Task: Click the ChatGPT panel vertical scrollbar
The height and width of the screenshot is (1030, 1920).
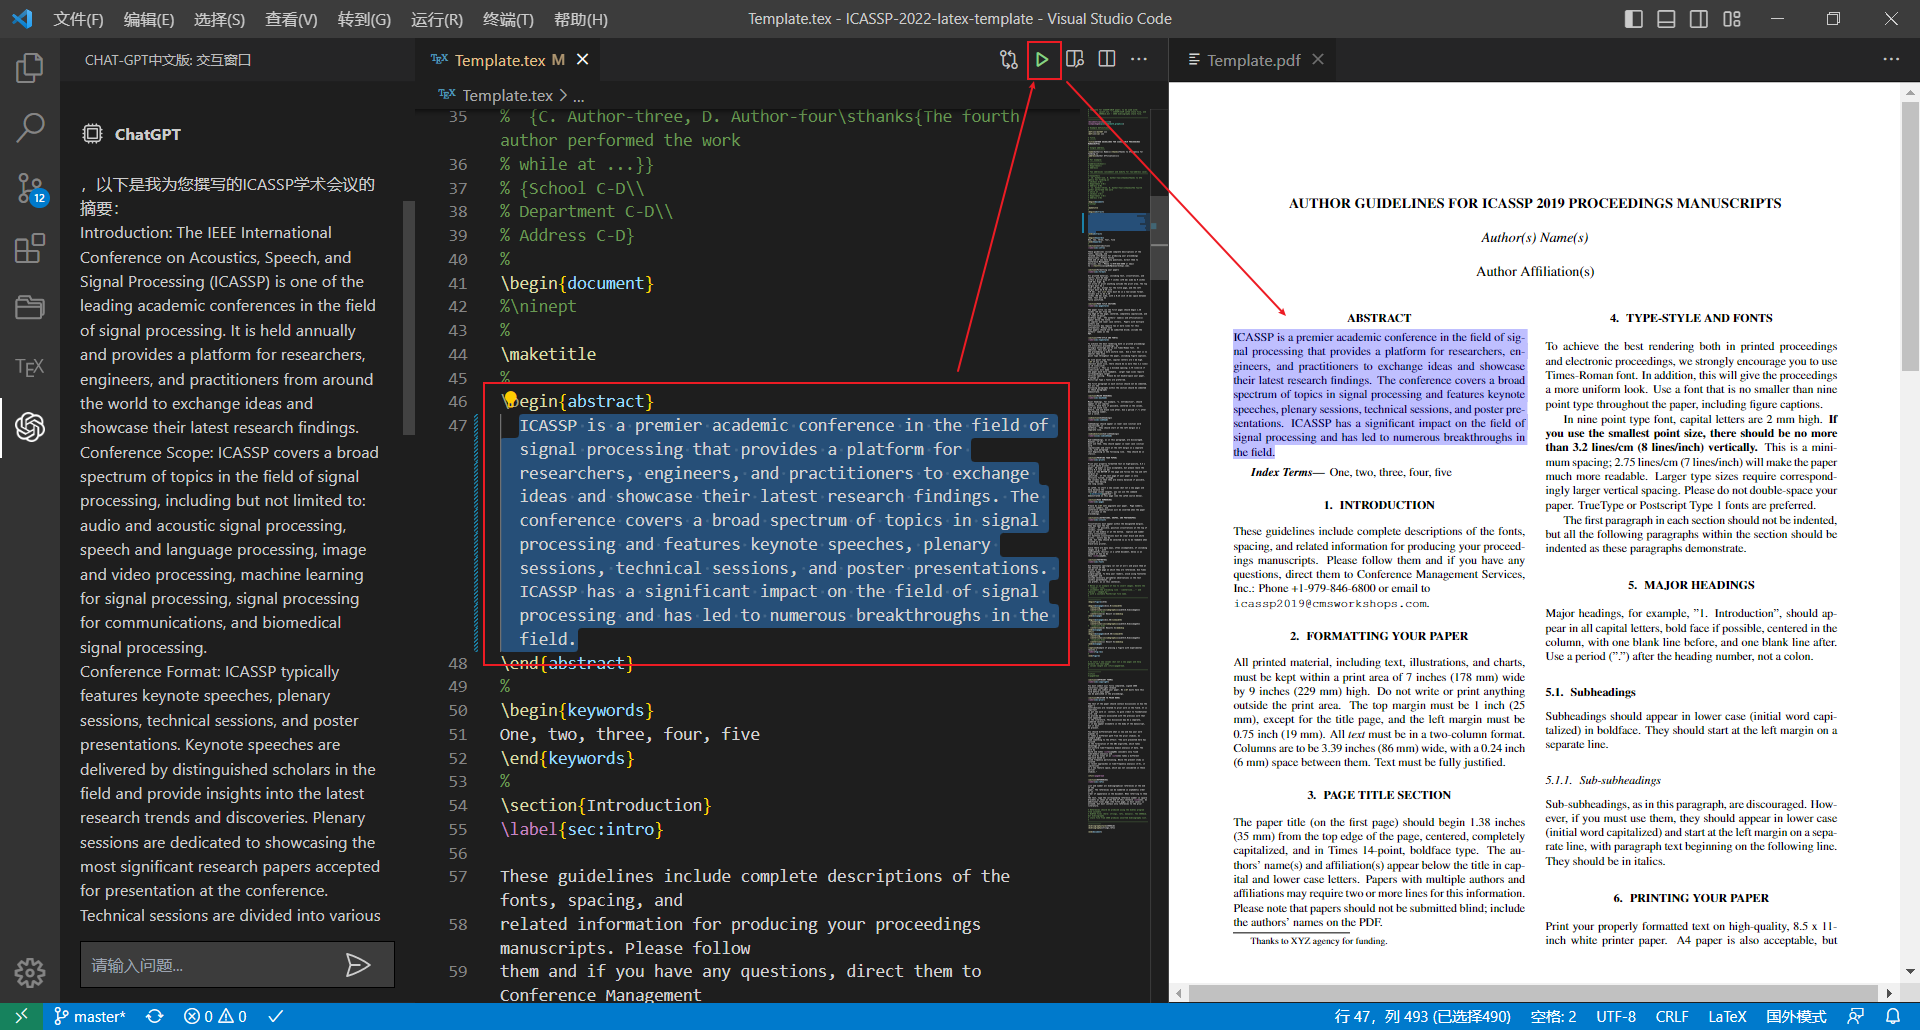Action: 408,317
